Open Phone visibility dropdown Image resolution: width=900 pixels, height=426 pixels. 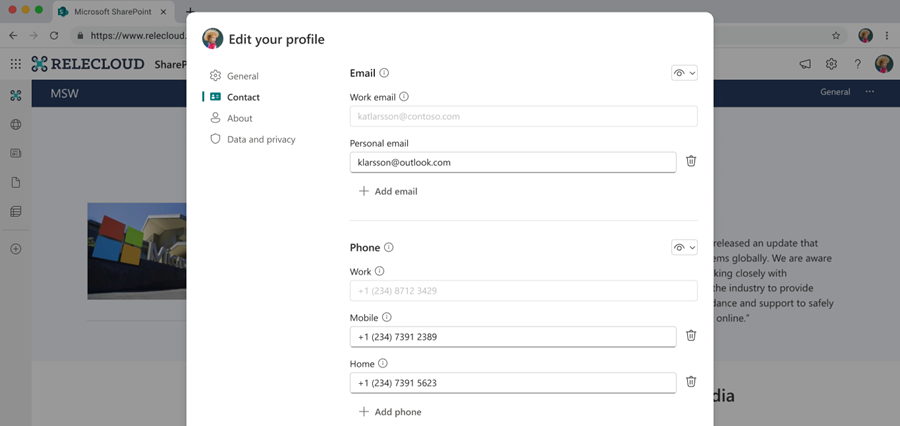click(x=684, y=247)
